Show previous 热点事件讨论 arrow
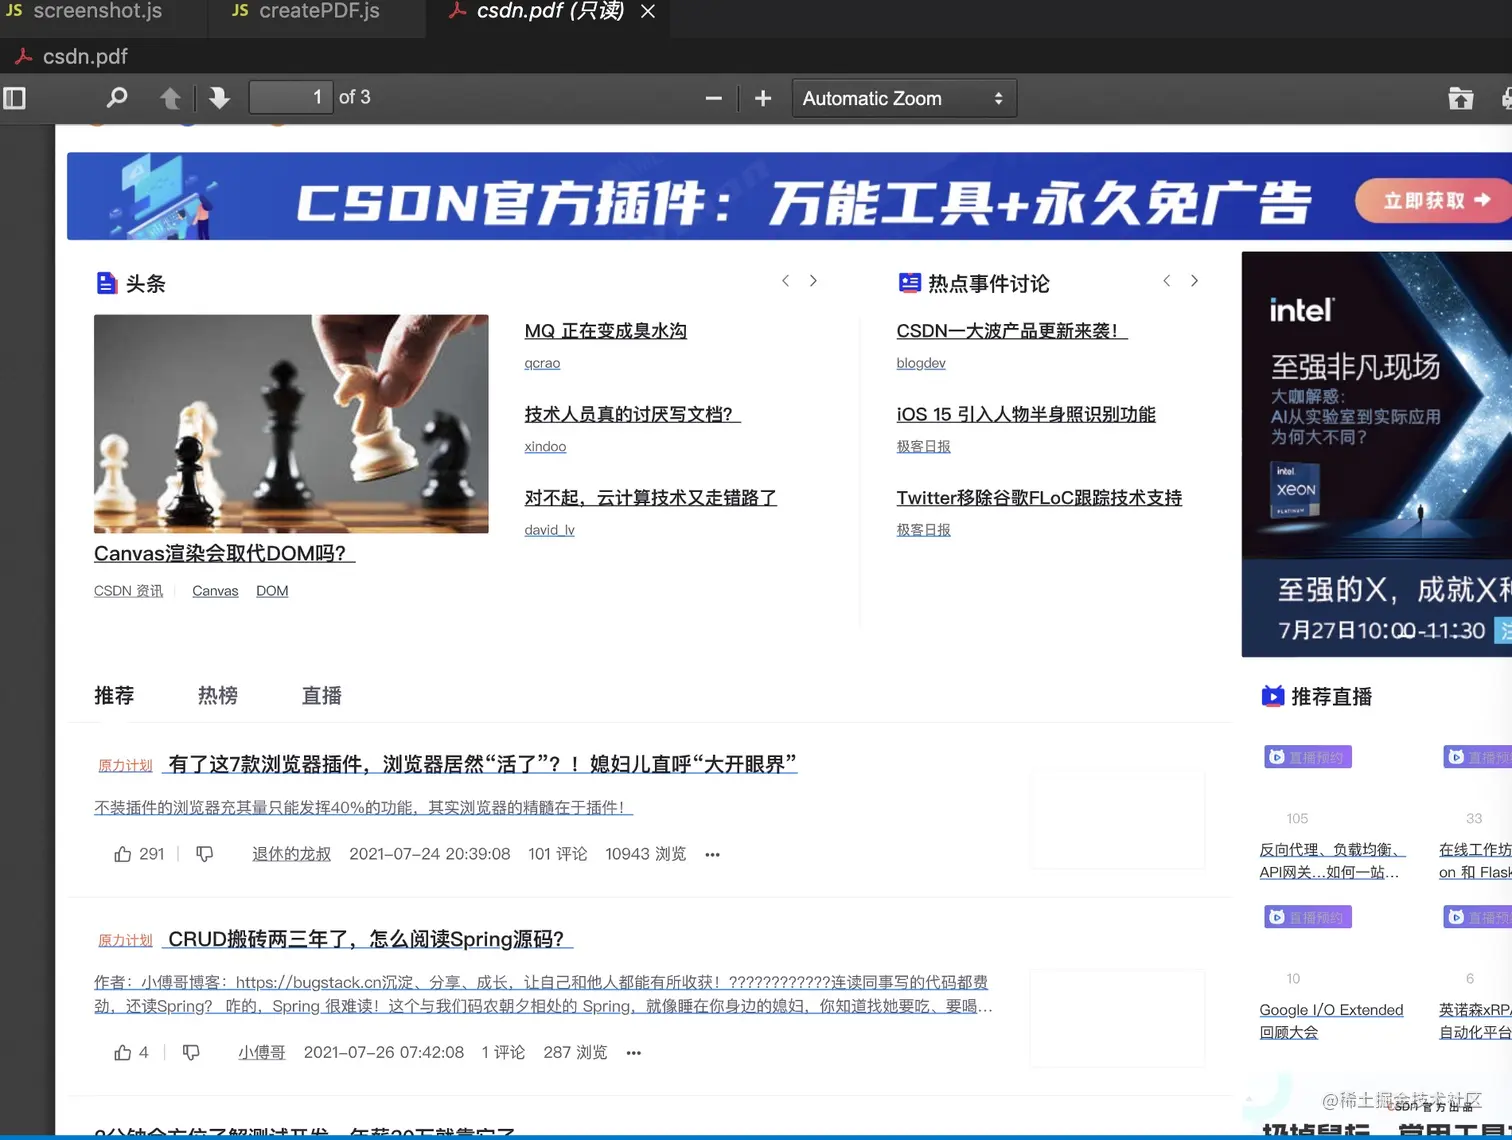This screenshot has height=1140, width=1512. 1166,281
